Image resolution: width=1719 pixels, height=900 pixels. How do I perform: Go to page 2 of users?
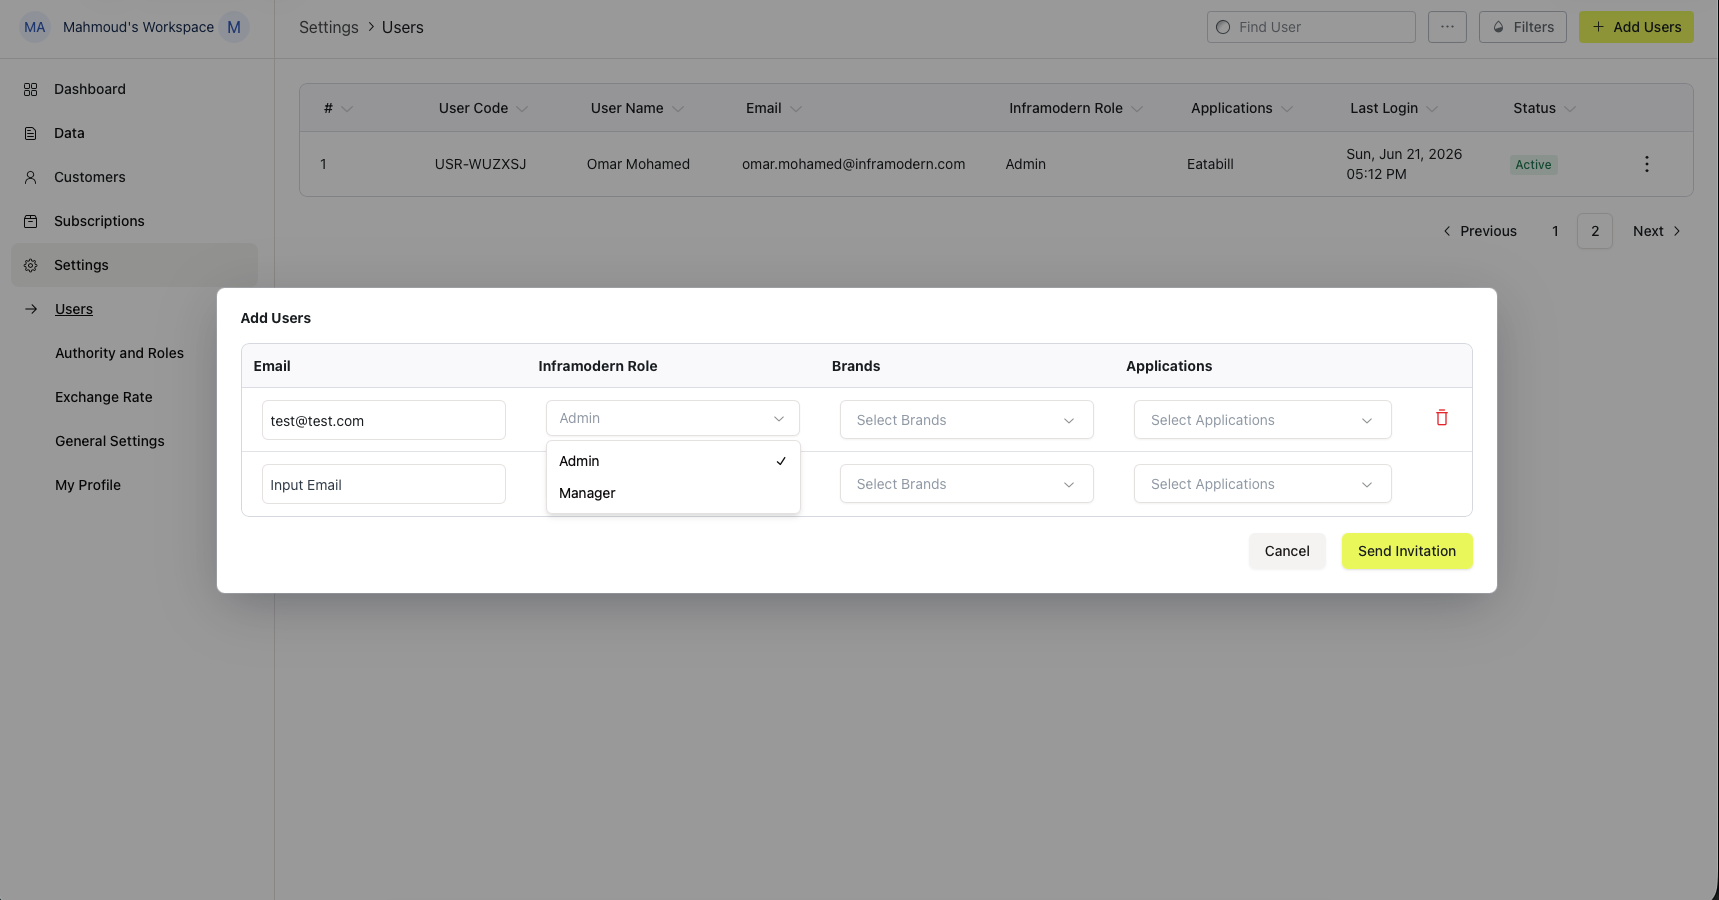coord(1595,231)
